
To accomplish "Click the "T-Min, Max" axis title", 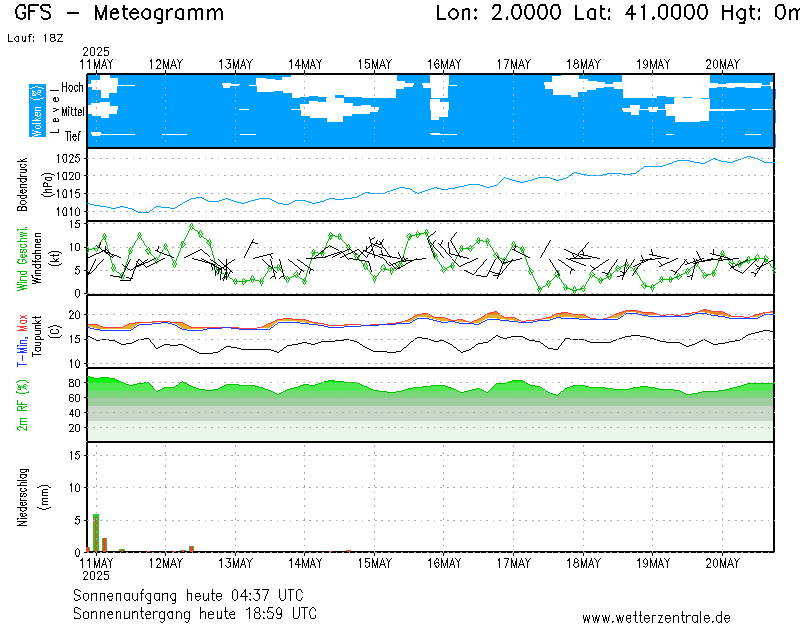I will coord(22,340).
